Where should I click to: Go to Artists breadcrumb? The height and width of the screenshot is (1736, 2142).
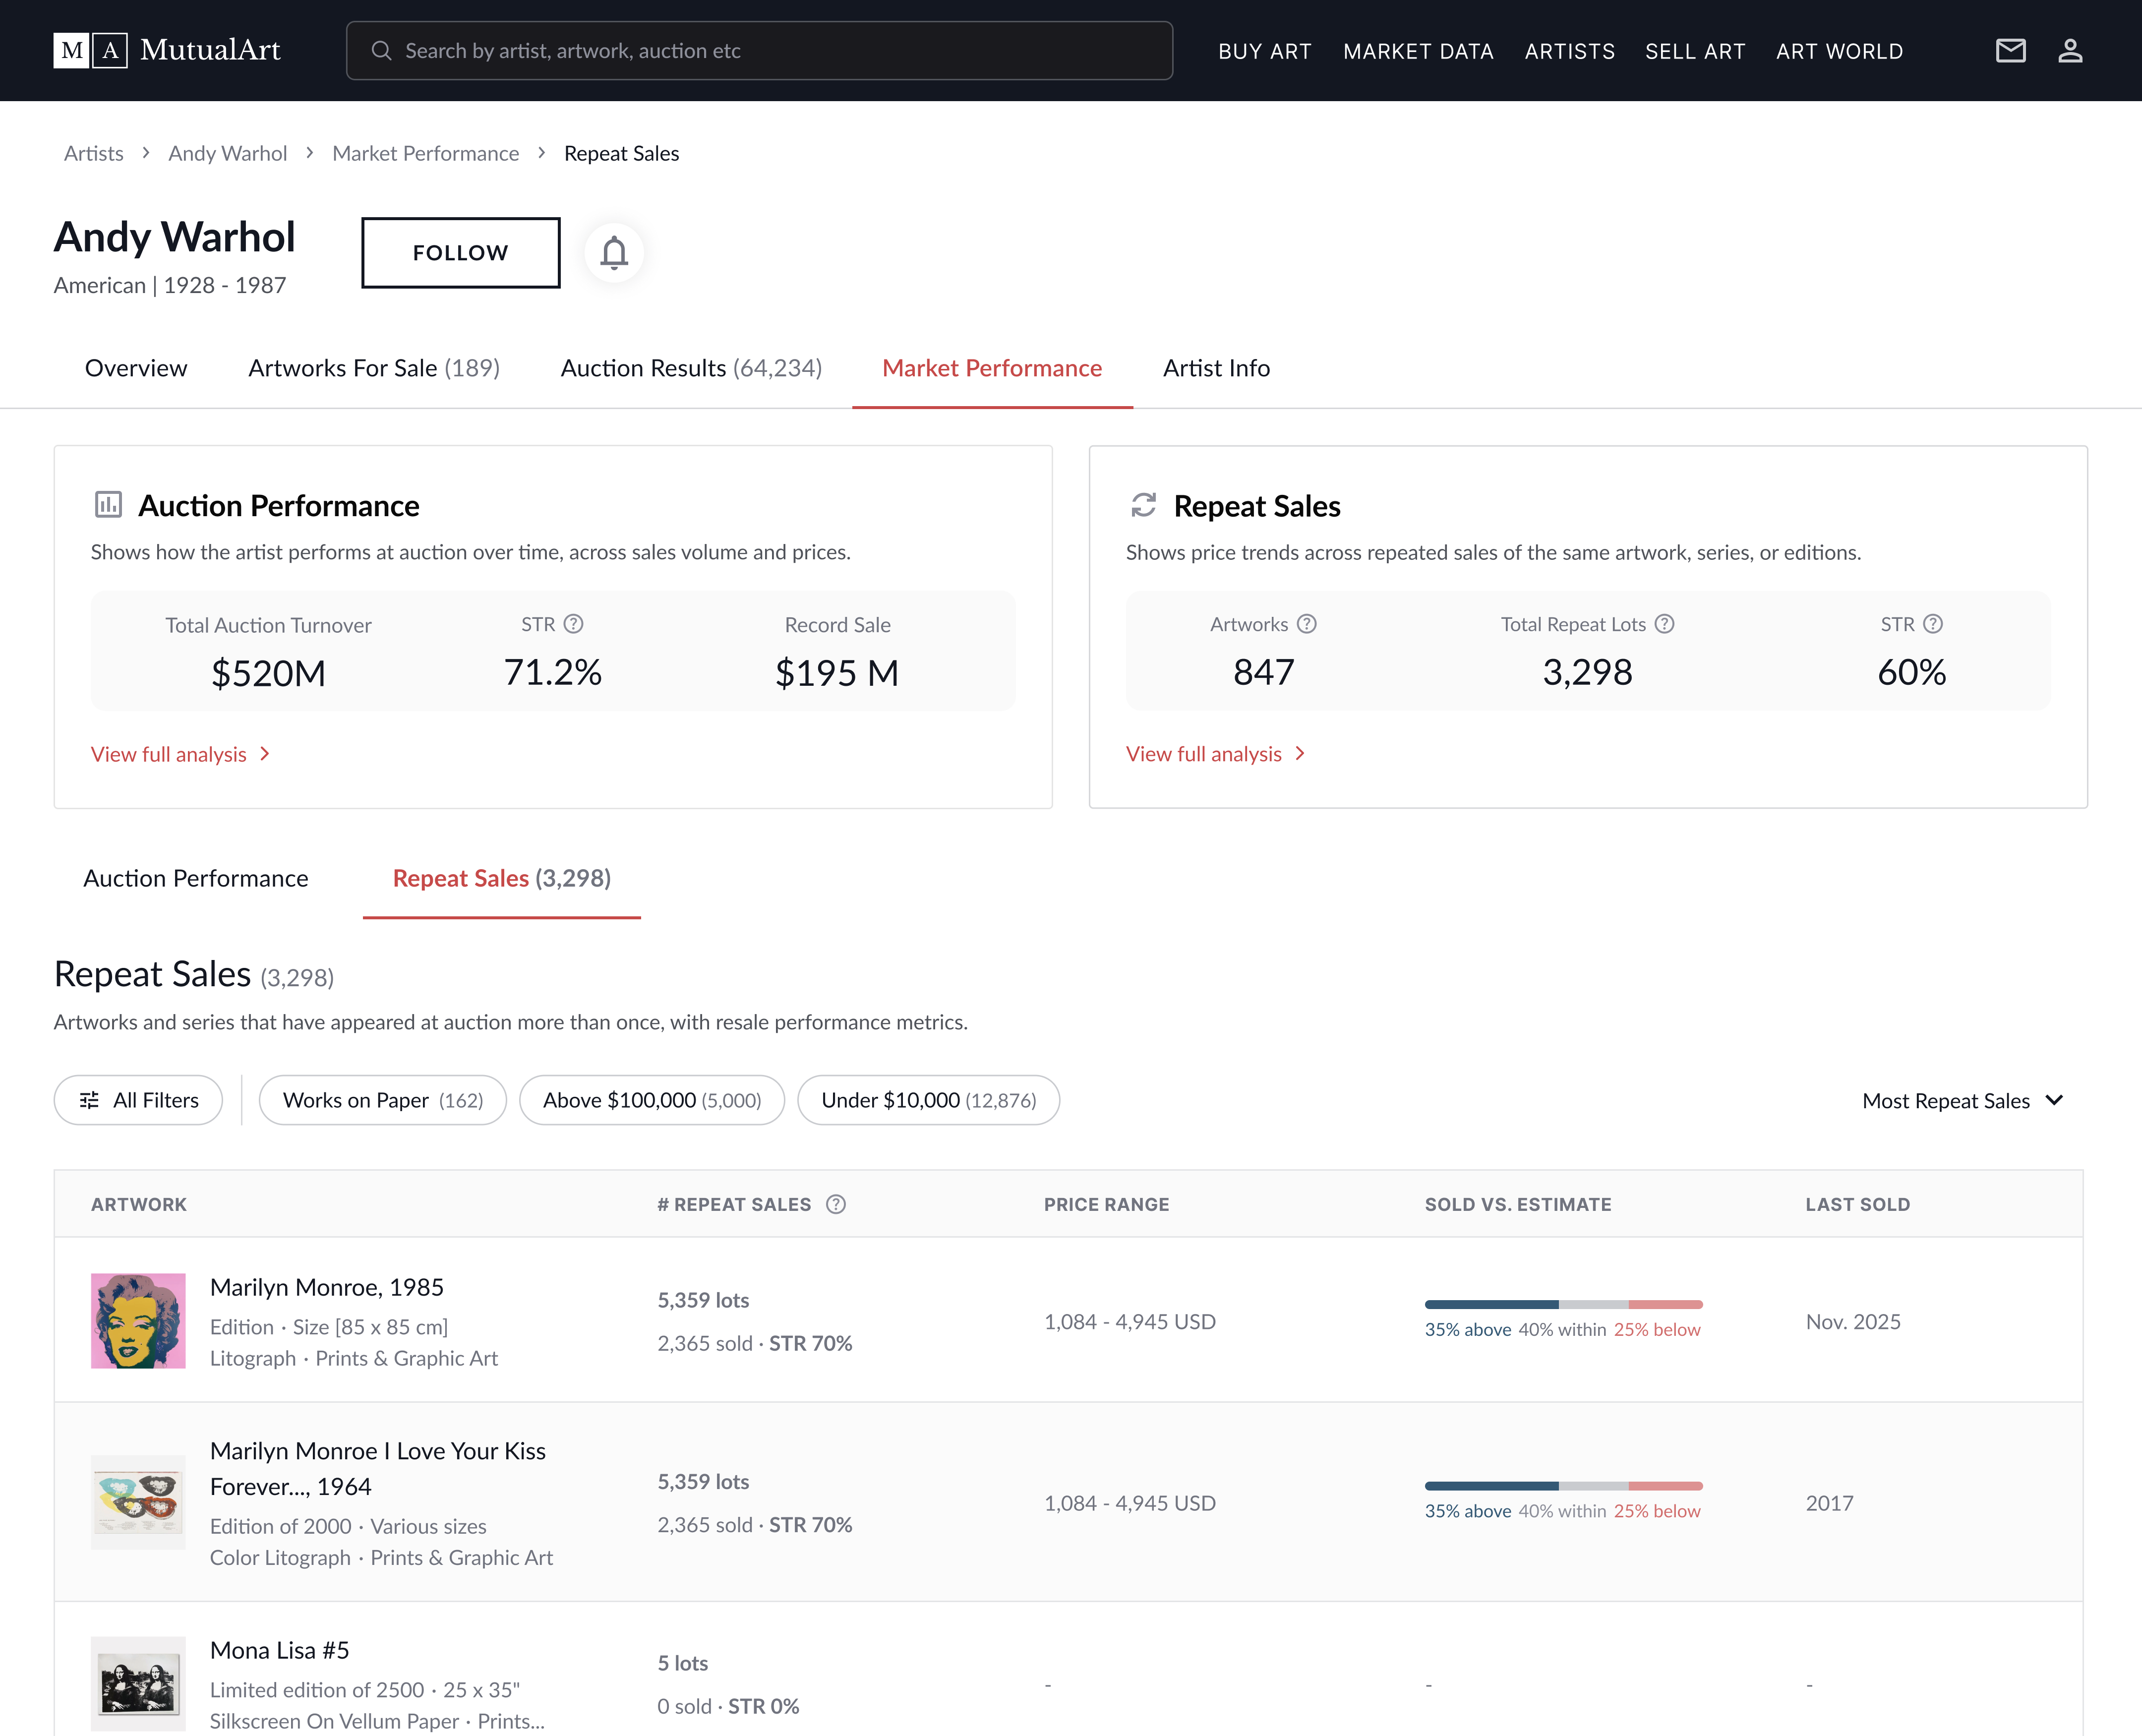pos(94,153)
